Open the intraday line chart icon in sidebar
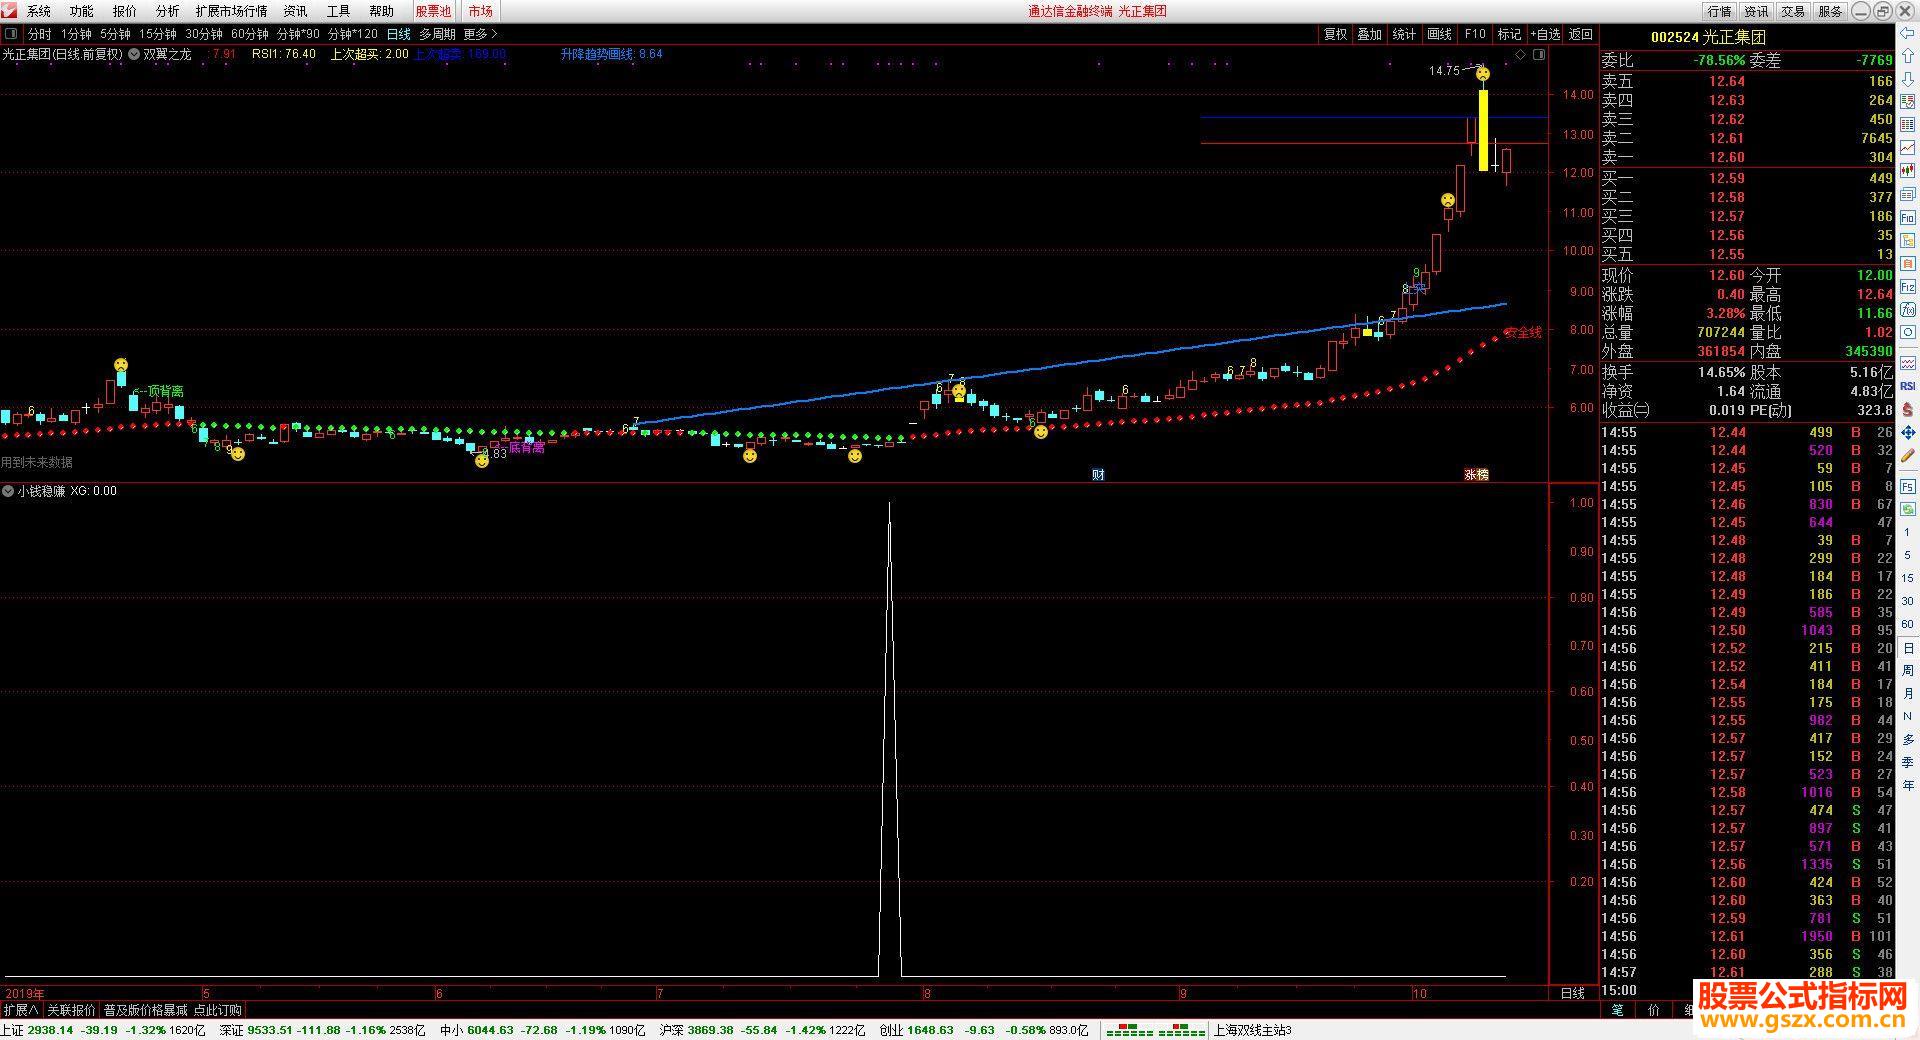The height and width of the screenshot is (1040, 1920). (x=1908, y=148)
